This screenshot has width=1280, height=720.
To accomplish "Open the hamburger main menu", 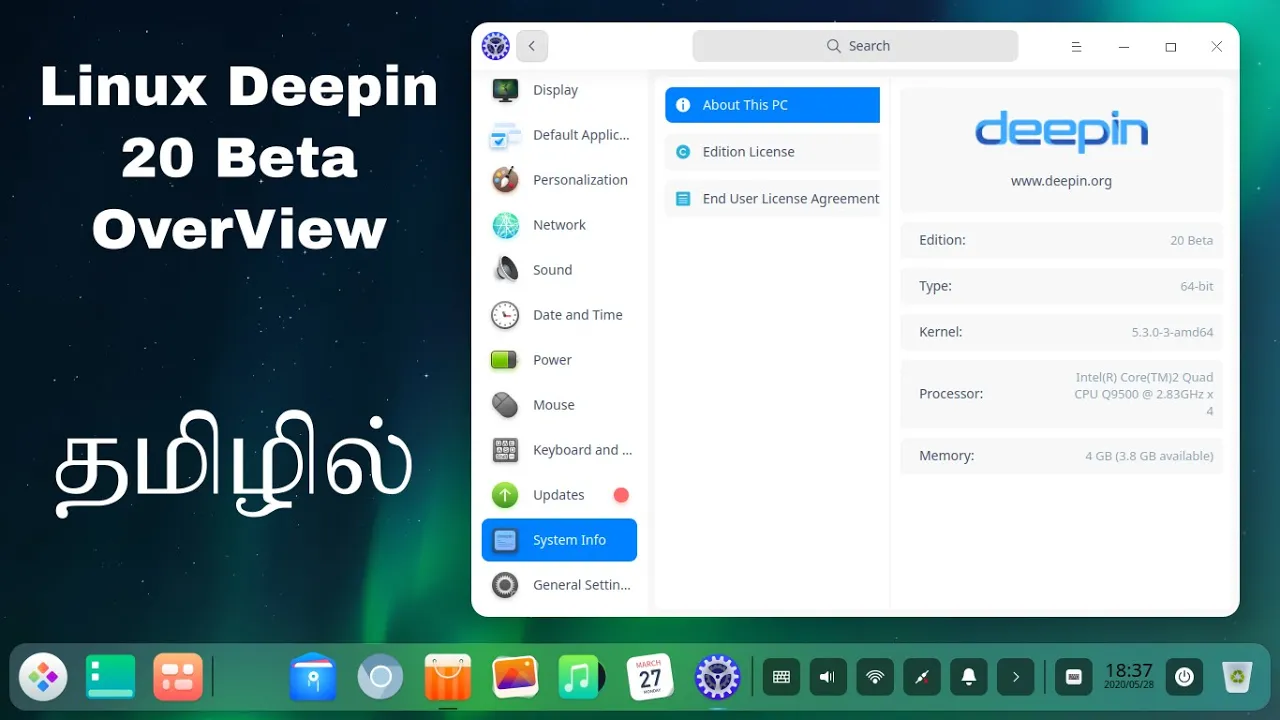I will coord(1076,47).
